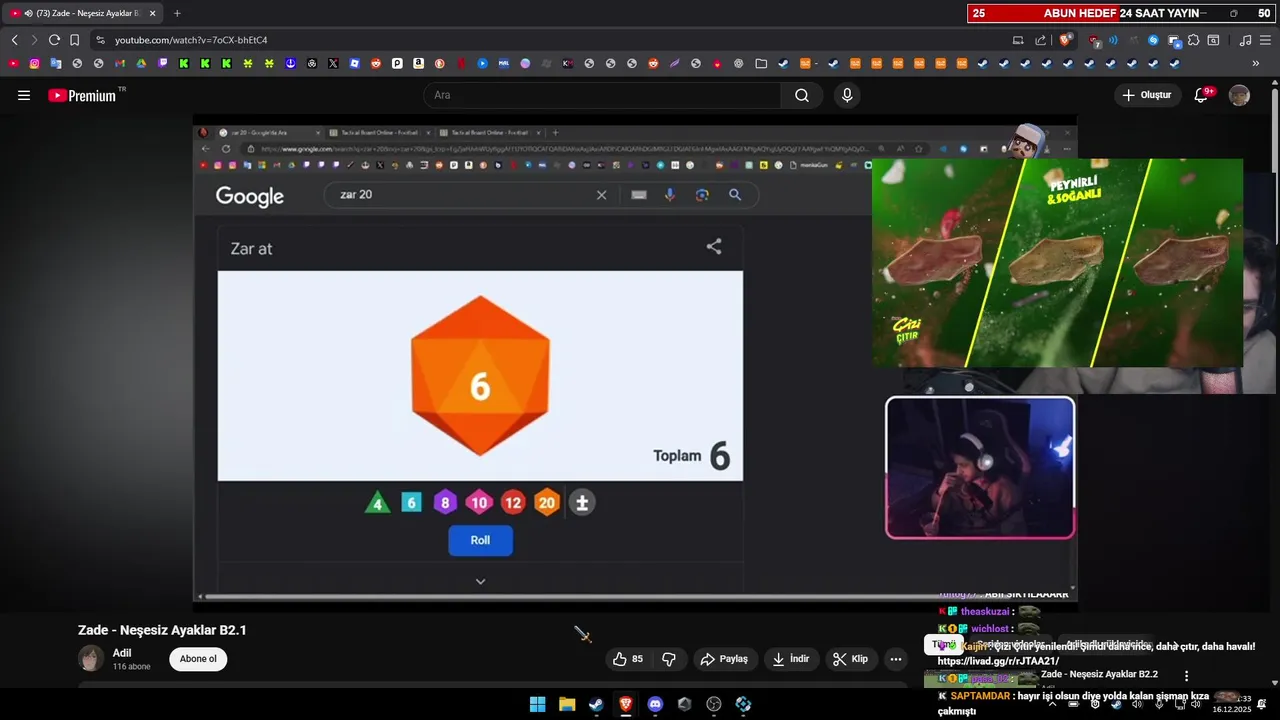Open Discord from the taskbar

(655, 704)
